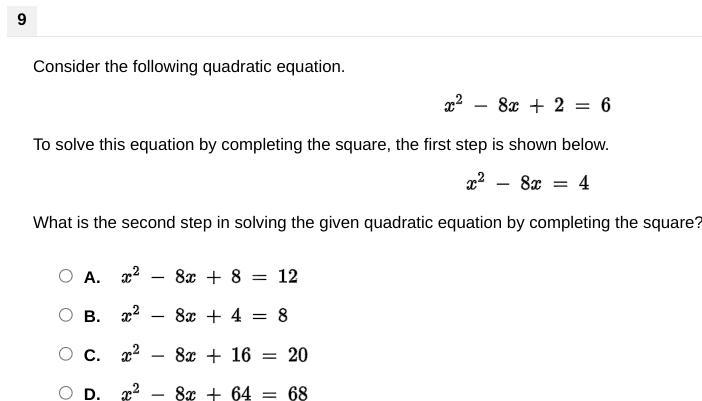Select the answer equation ending in = 20
The width and height of the screenshot is (702, 401).
(x=214, y=354)
